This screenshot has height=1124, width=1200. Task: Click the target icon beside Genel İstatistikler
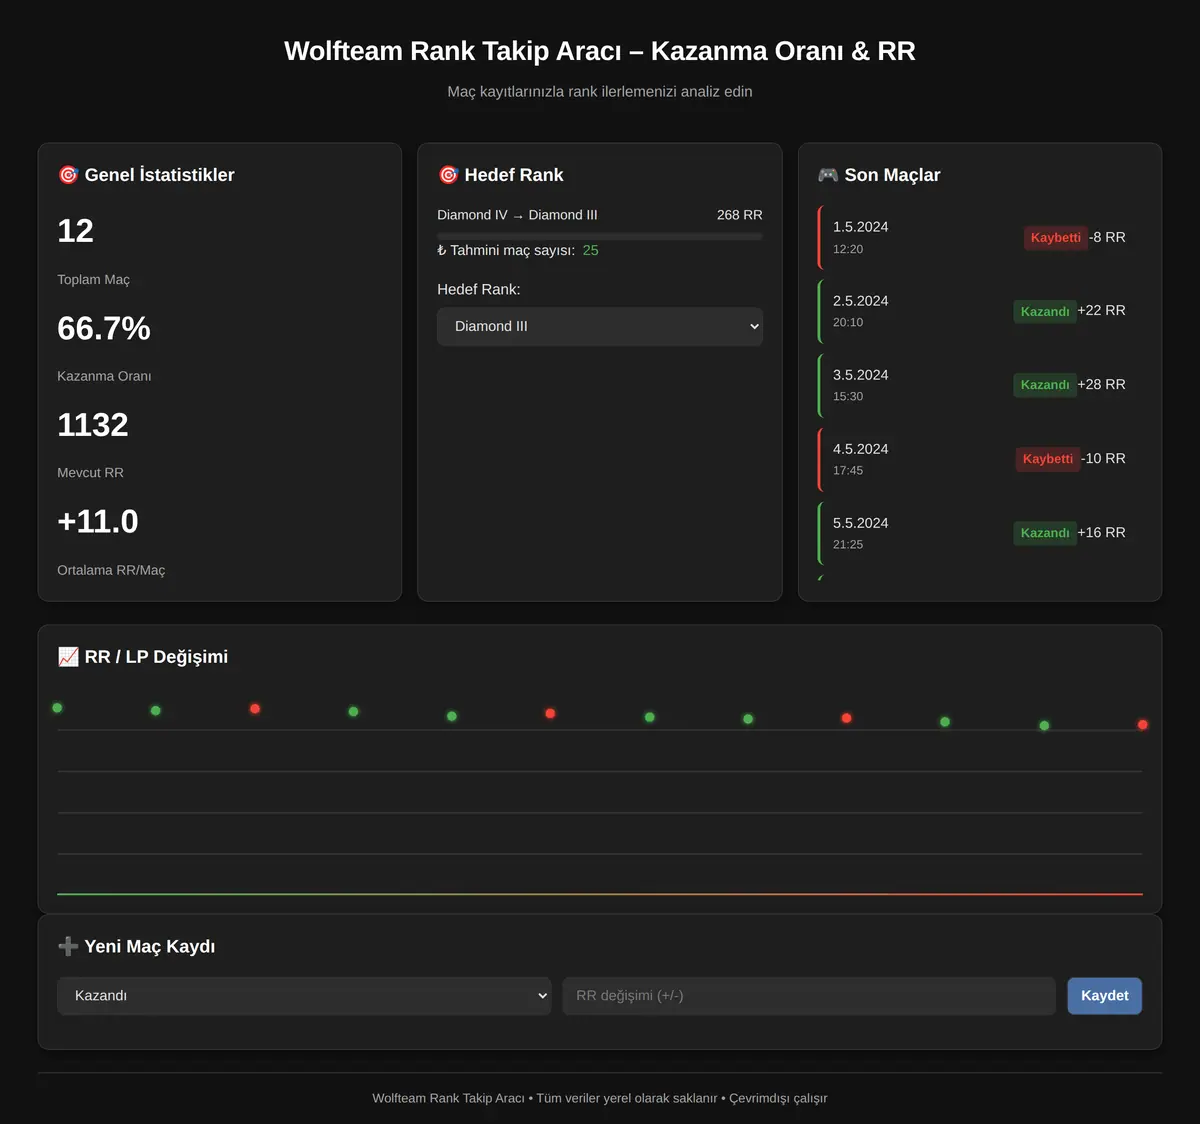coord(68,175)
